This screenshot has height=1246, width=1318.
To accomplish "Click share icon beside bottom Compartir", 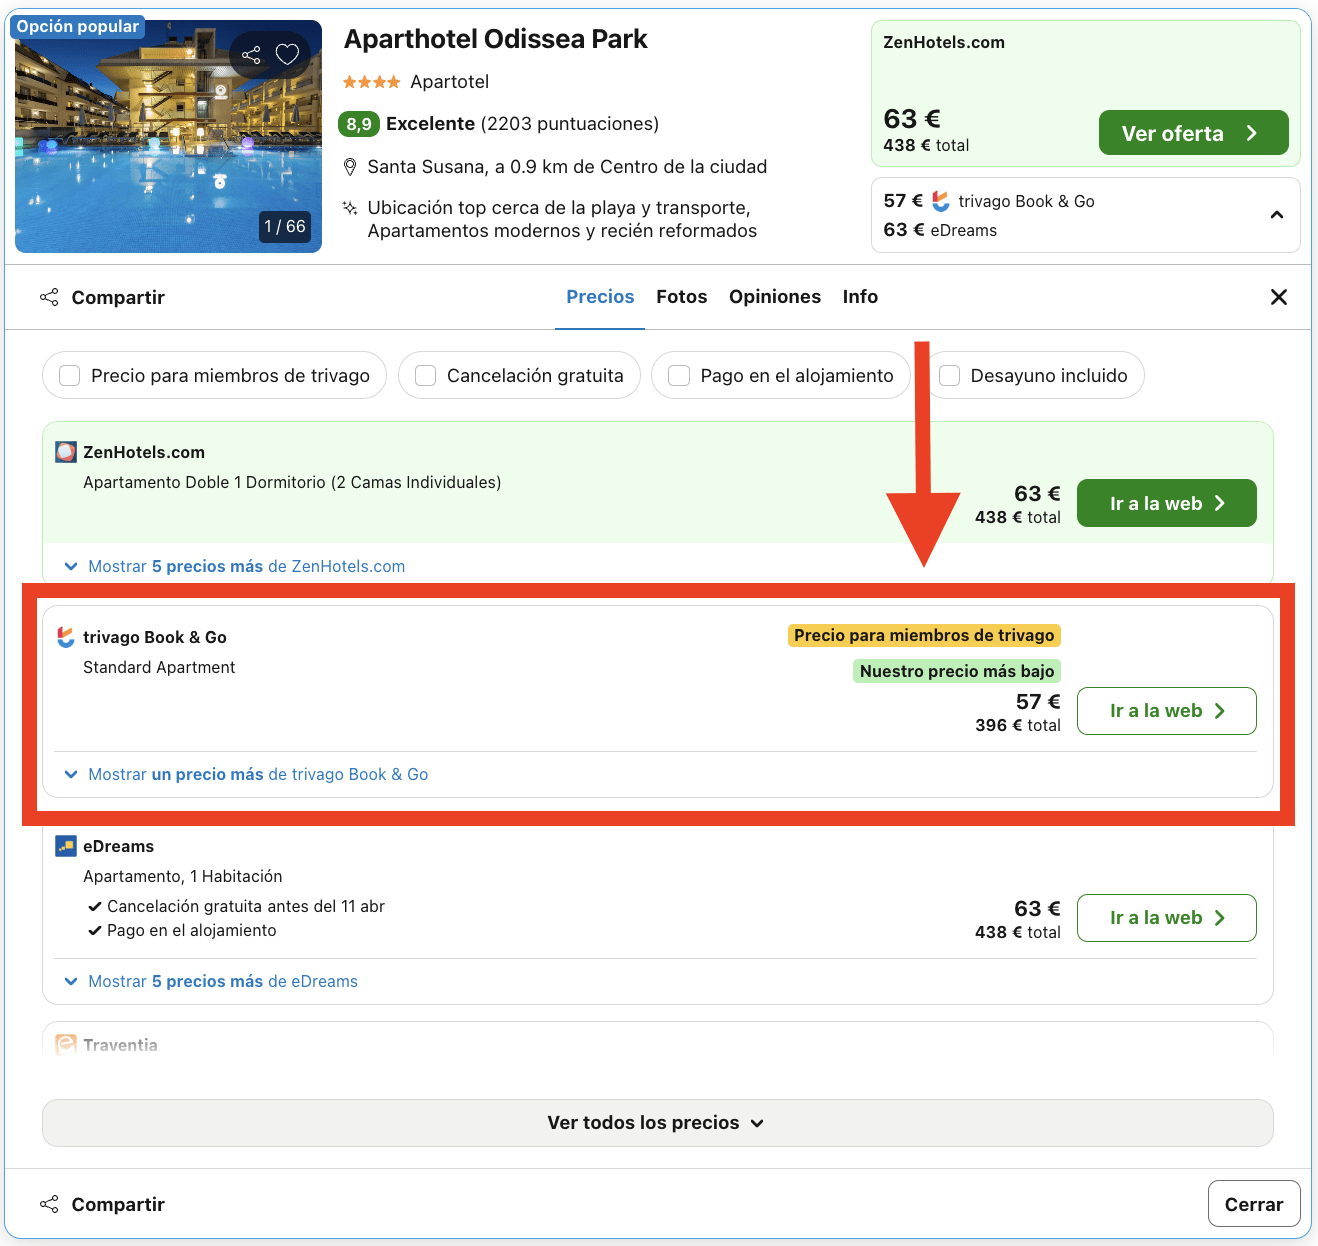I will 49,1204.
